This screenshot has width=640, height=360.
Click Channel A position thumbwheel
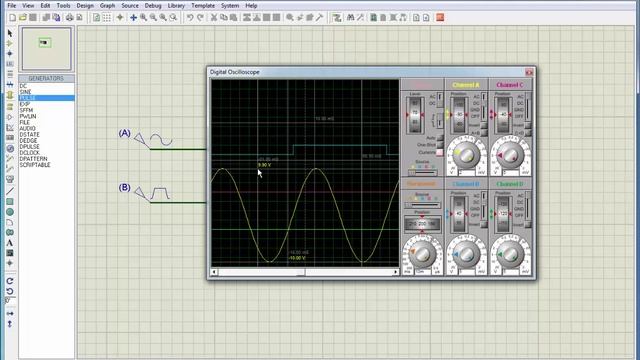pyautogui.click(x=459, y=115)
